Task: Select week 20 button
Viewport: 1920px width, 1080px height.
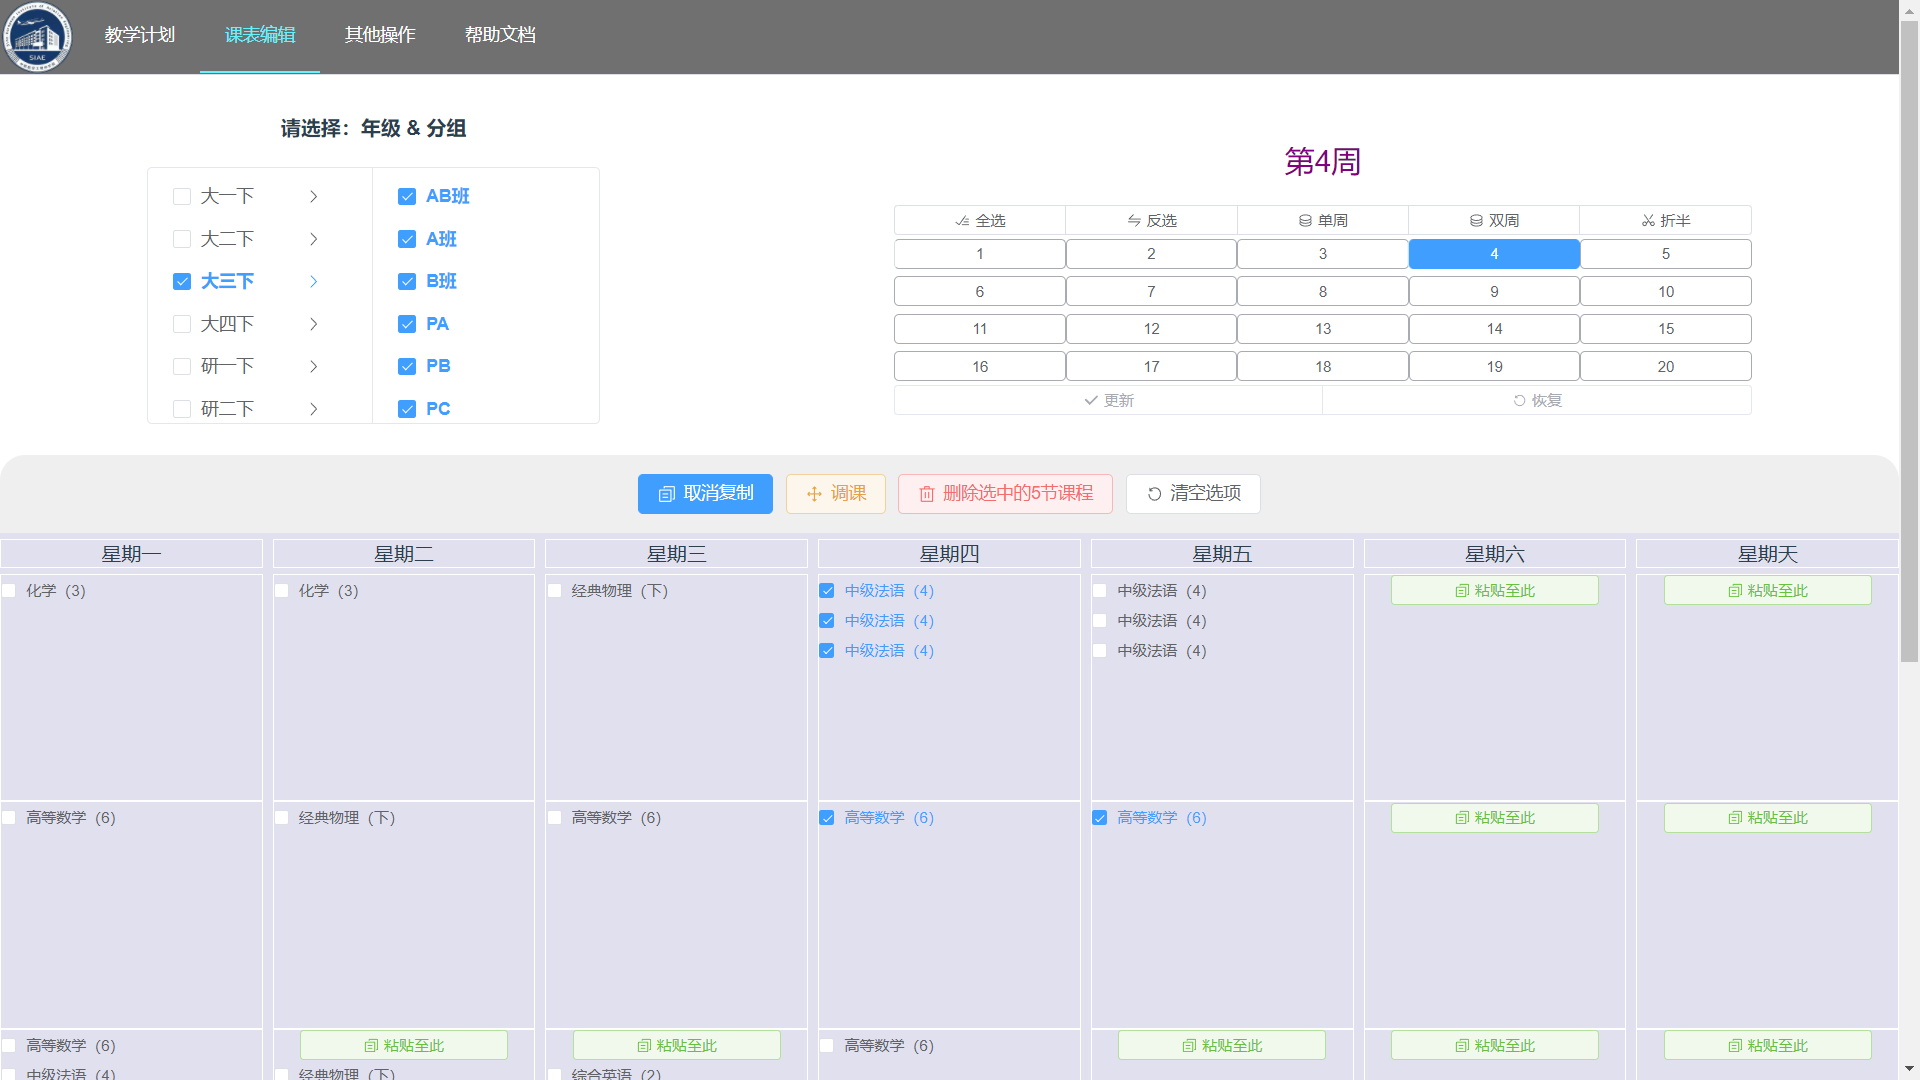Action: [1666, 367]
